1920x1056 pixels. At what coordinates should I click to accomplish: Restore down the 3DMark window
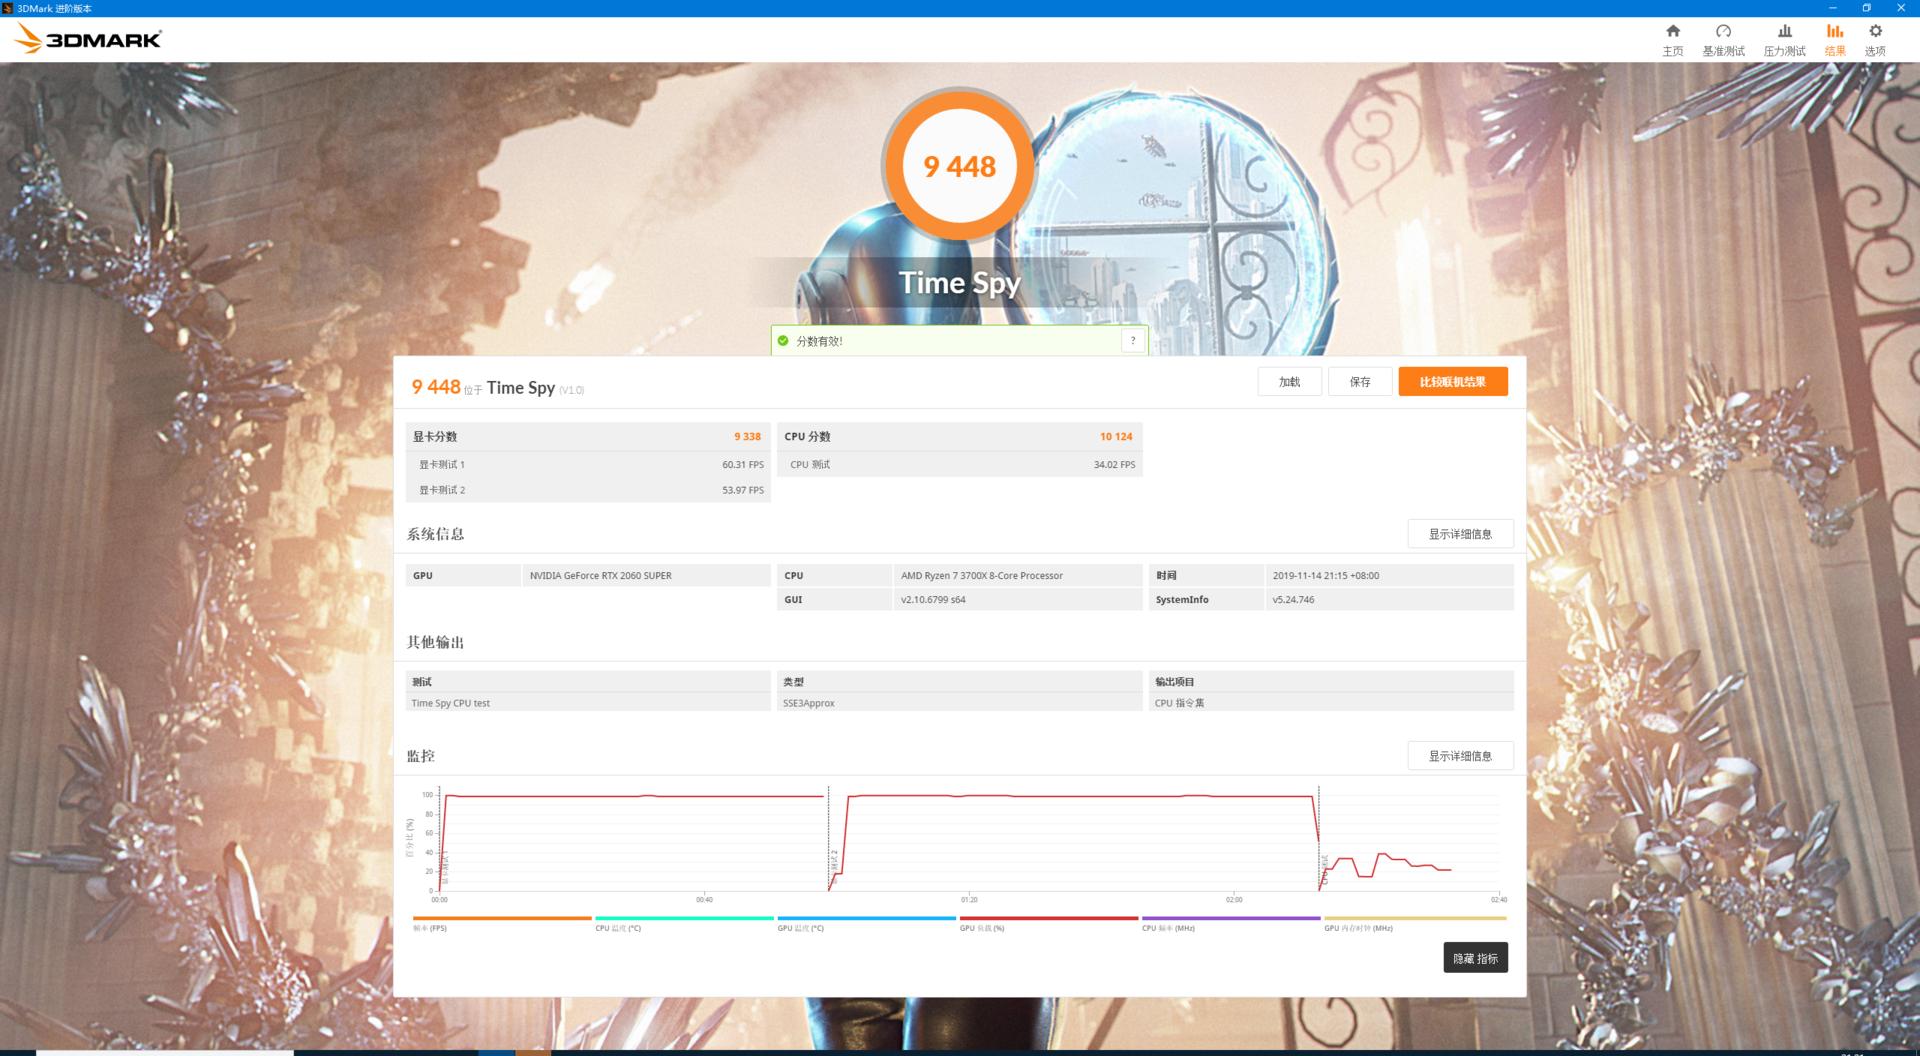[1867, 8]
